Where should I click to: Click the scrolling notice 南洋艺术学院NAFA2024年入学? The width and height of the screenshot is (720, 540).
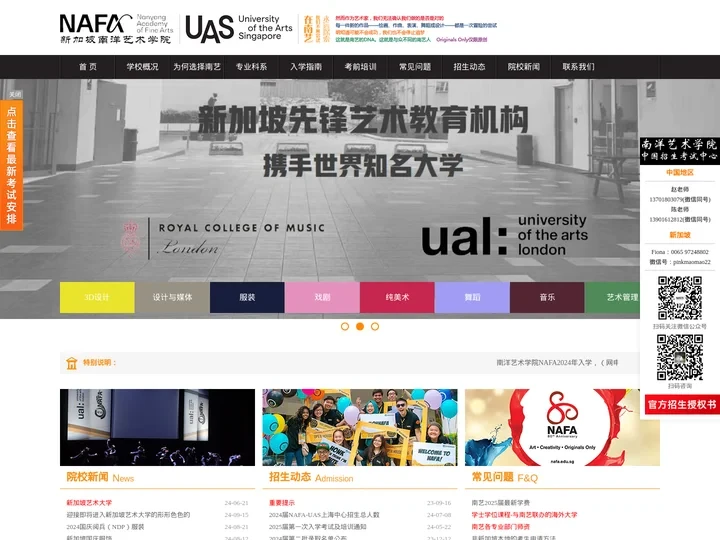557,363
